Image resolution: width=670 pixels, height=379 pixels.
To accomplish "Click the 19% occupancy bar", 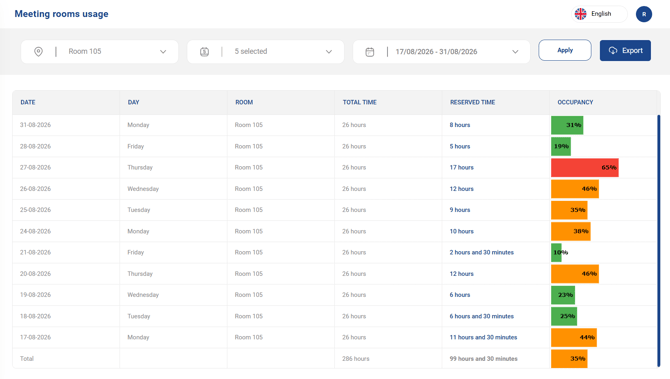I will (x=561, y=147).
